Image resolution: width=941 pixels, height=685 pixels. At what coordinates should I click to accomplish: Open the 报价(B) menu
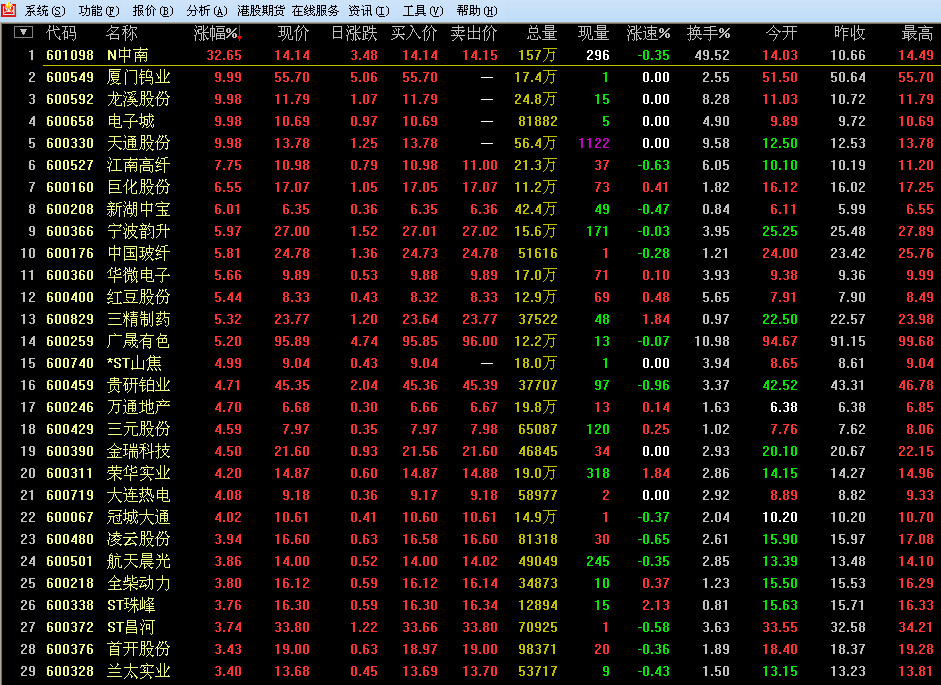[x=153, y=11]
